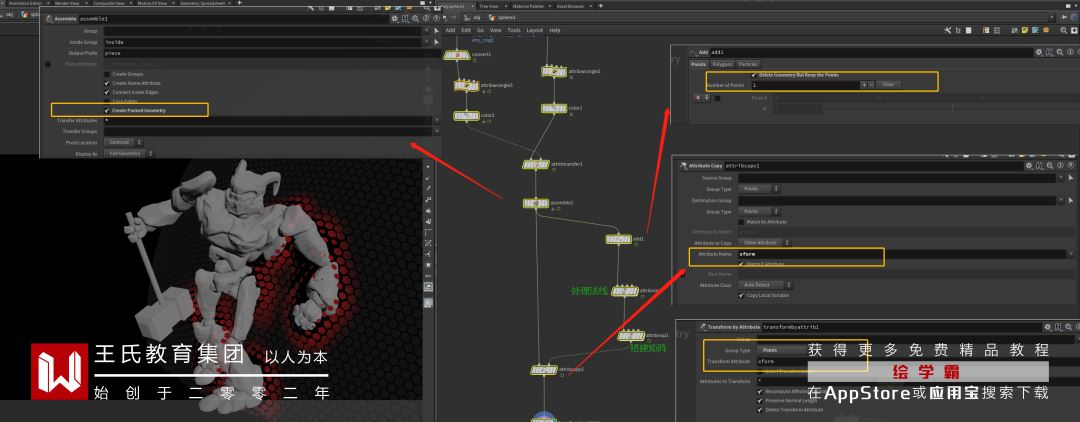Open the Tools menu in network editor

[514, 30]
